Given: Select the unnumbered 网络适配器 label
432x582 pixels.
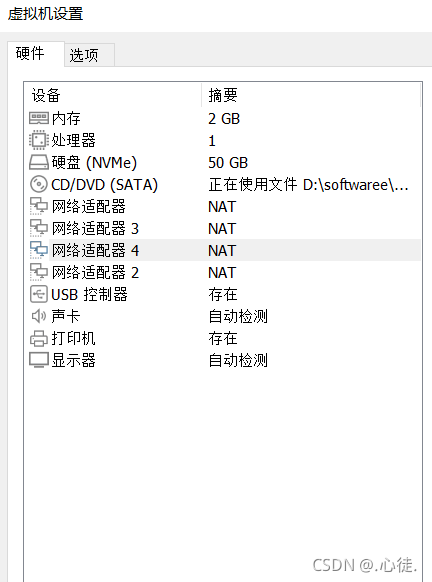Looking at the screenshot, I should [x=89, y=206].
